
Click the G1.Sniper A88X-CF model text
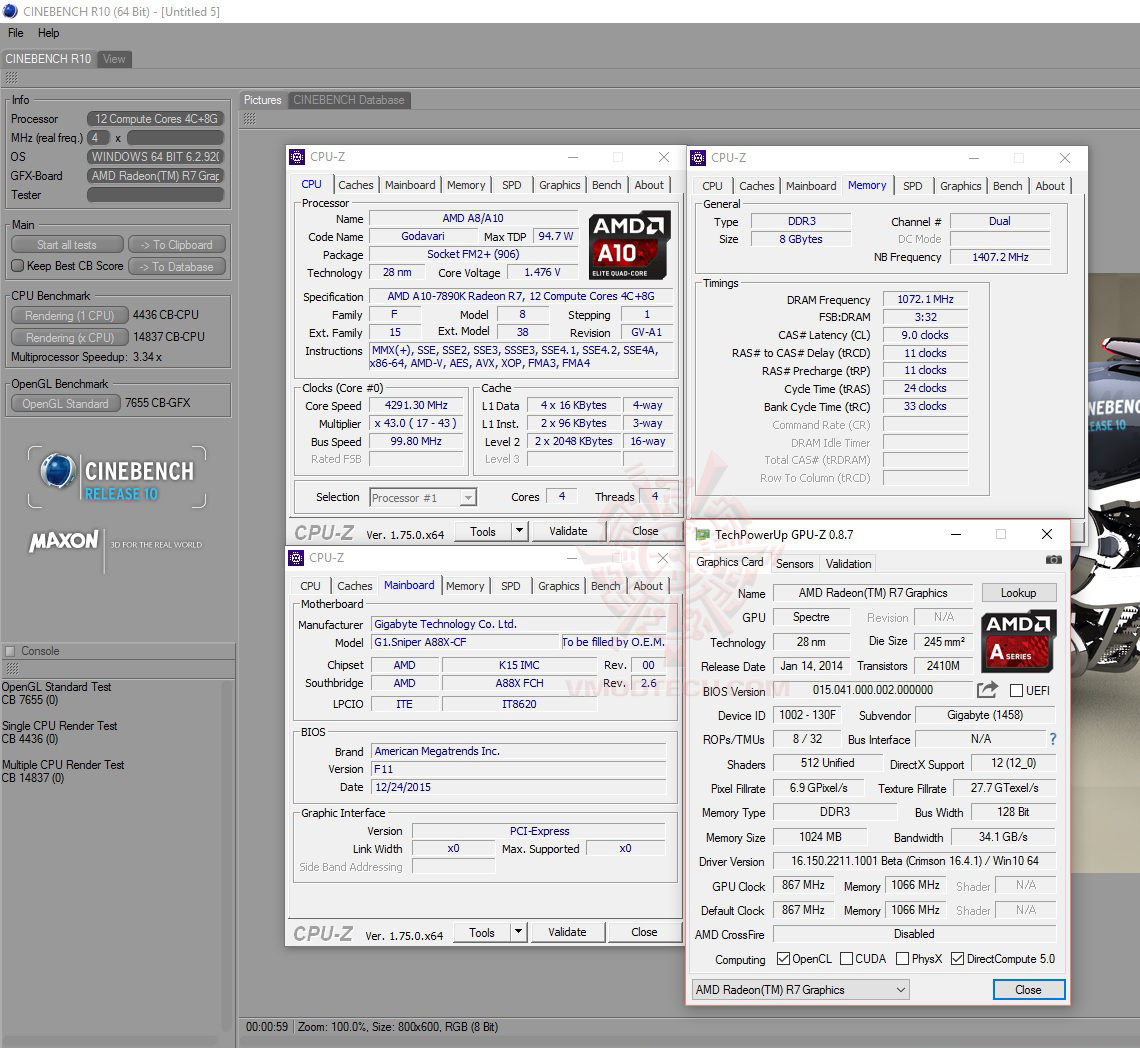click(420, 642)
